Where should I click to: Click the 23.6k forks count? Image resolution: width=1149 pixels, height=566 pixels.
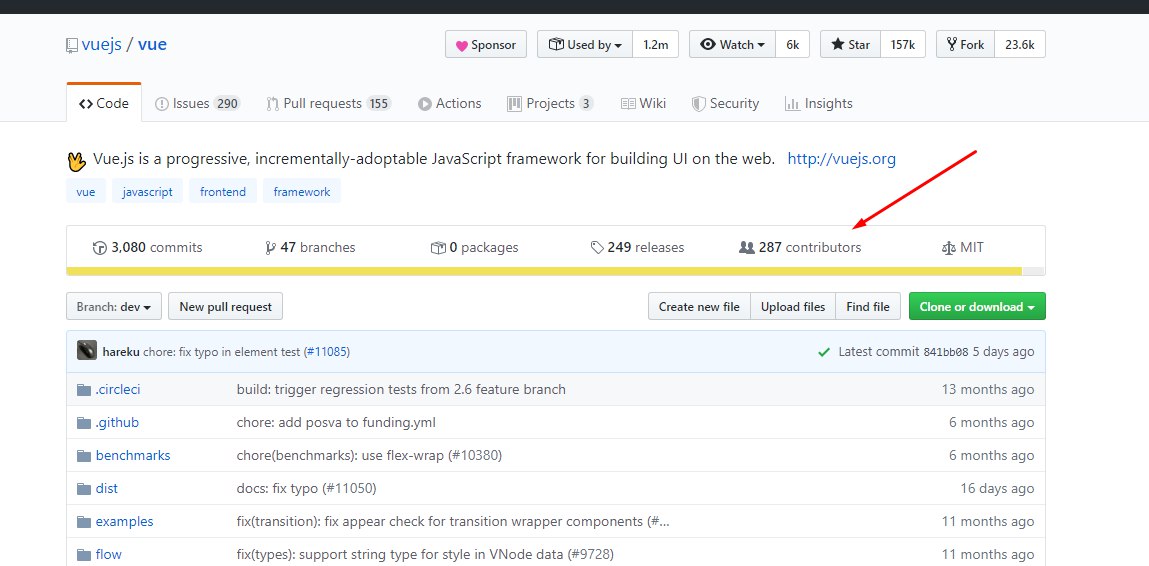1019,45
